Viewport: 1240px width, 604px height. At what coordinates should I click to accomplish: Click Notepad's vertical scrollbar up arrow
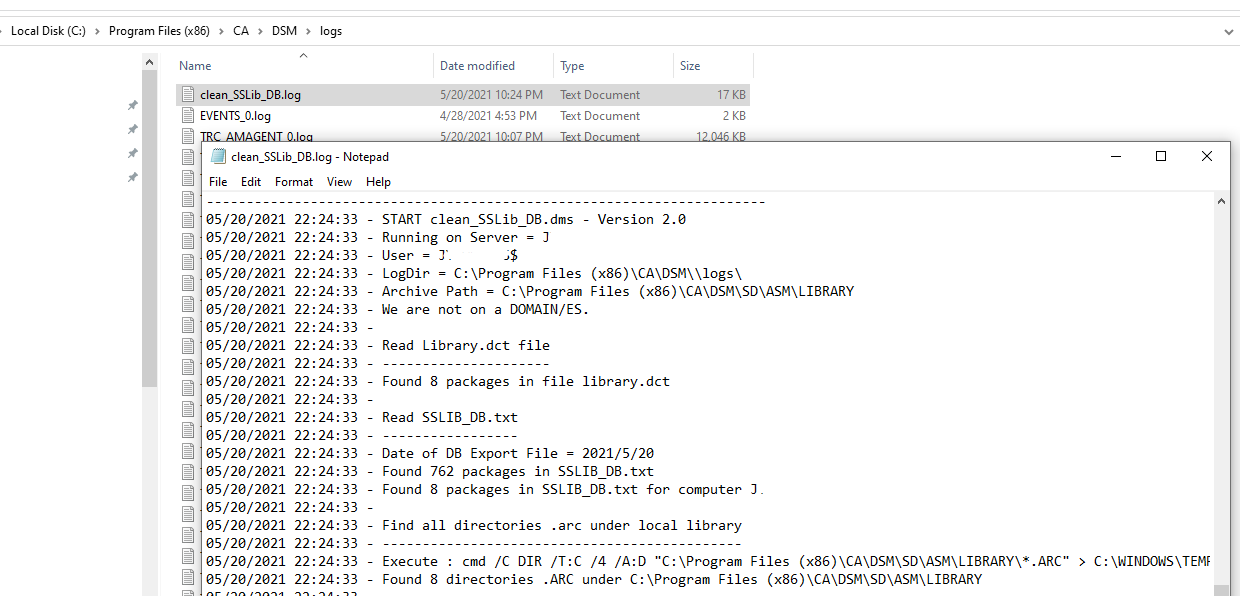pyautogui.click(x=1221, y=201)
